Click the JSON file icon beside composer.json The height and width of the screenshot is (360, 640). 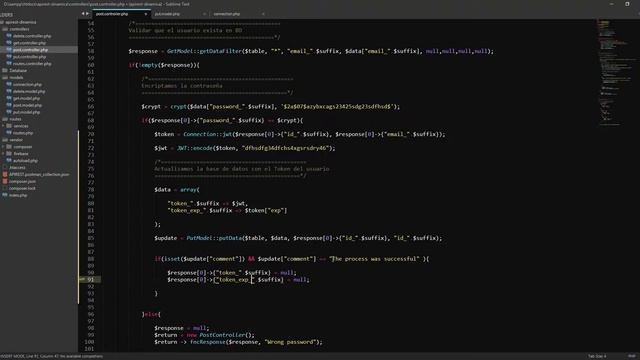point(5,181)
